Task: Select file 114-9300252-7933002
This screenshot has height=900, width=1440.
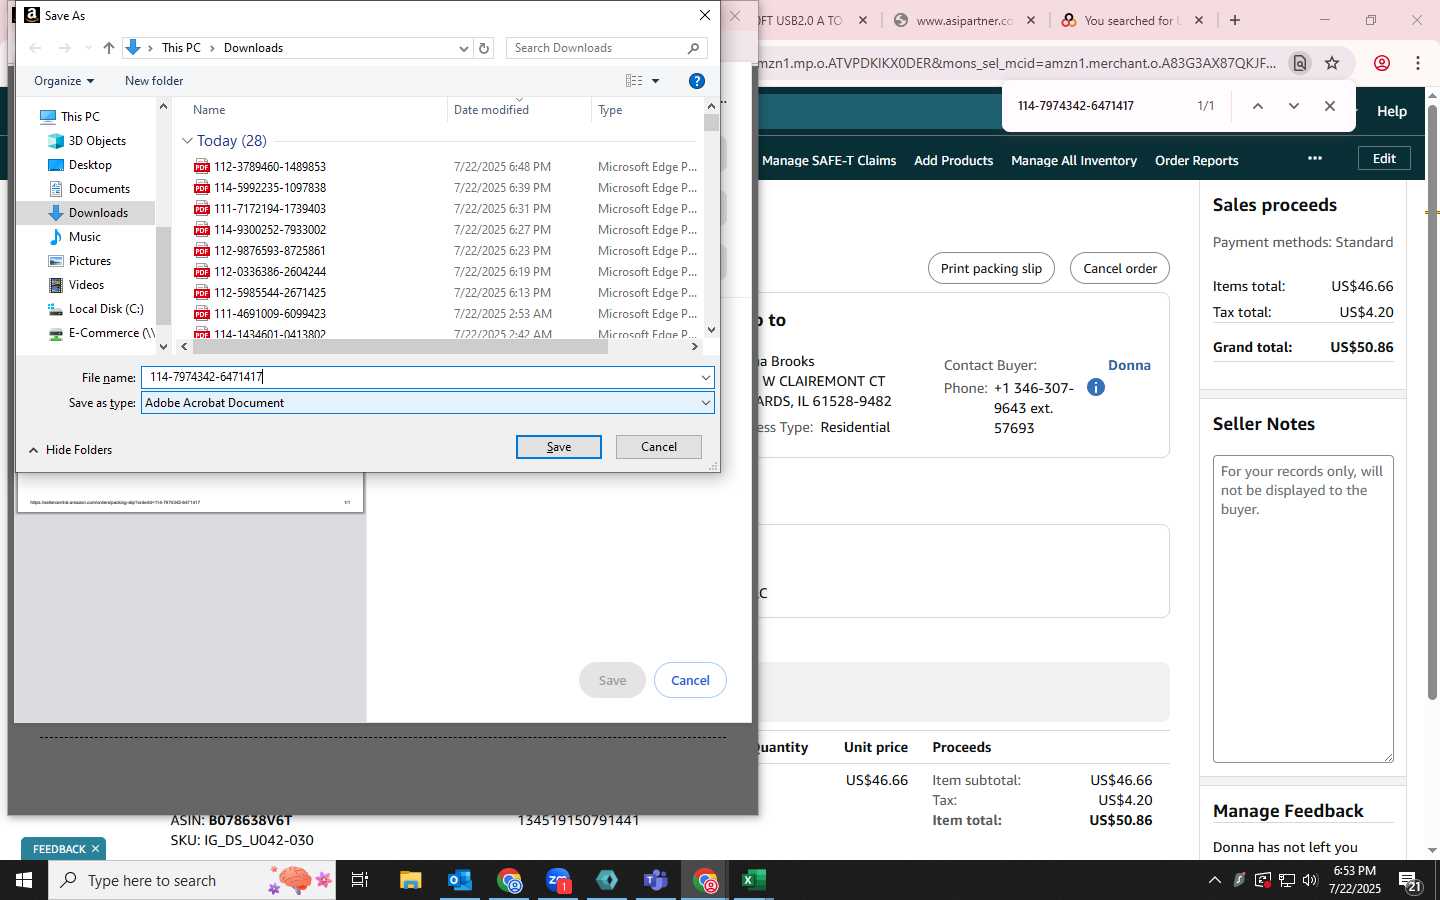Action: click(270, 230)
